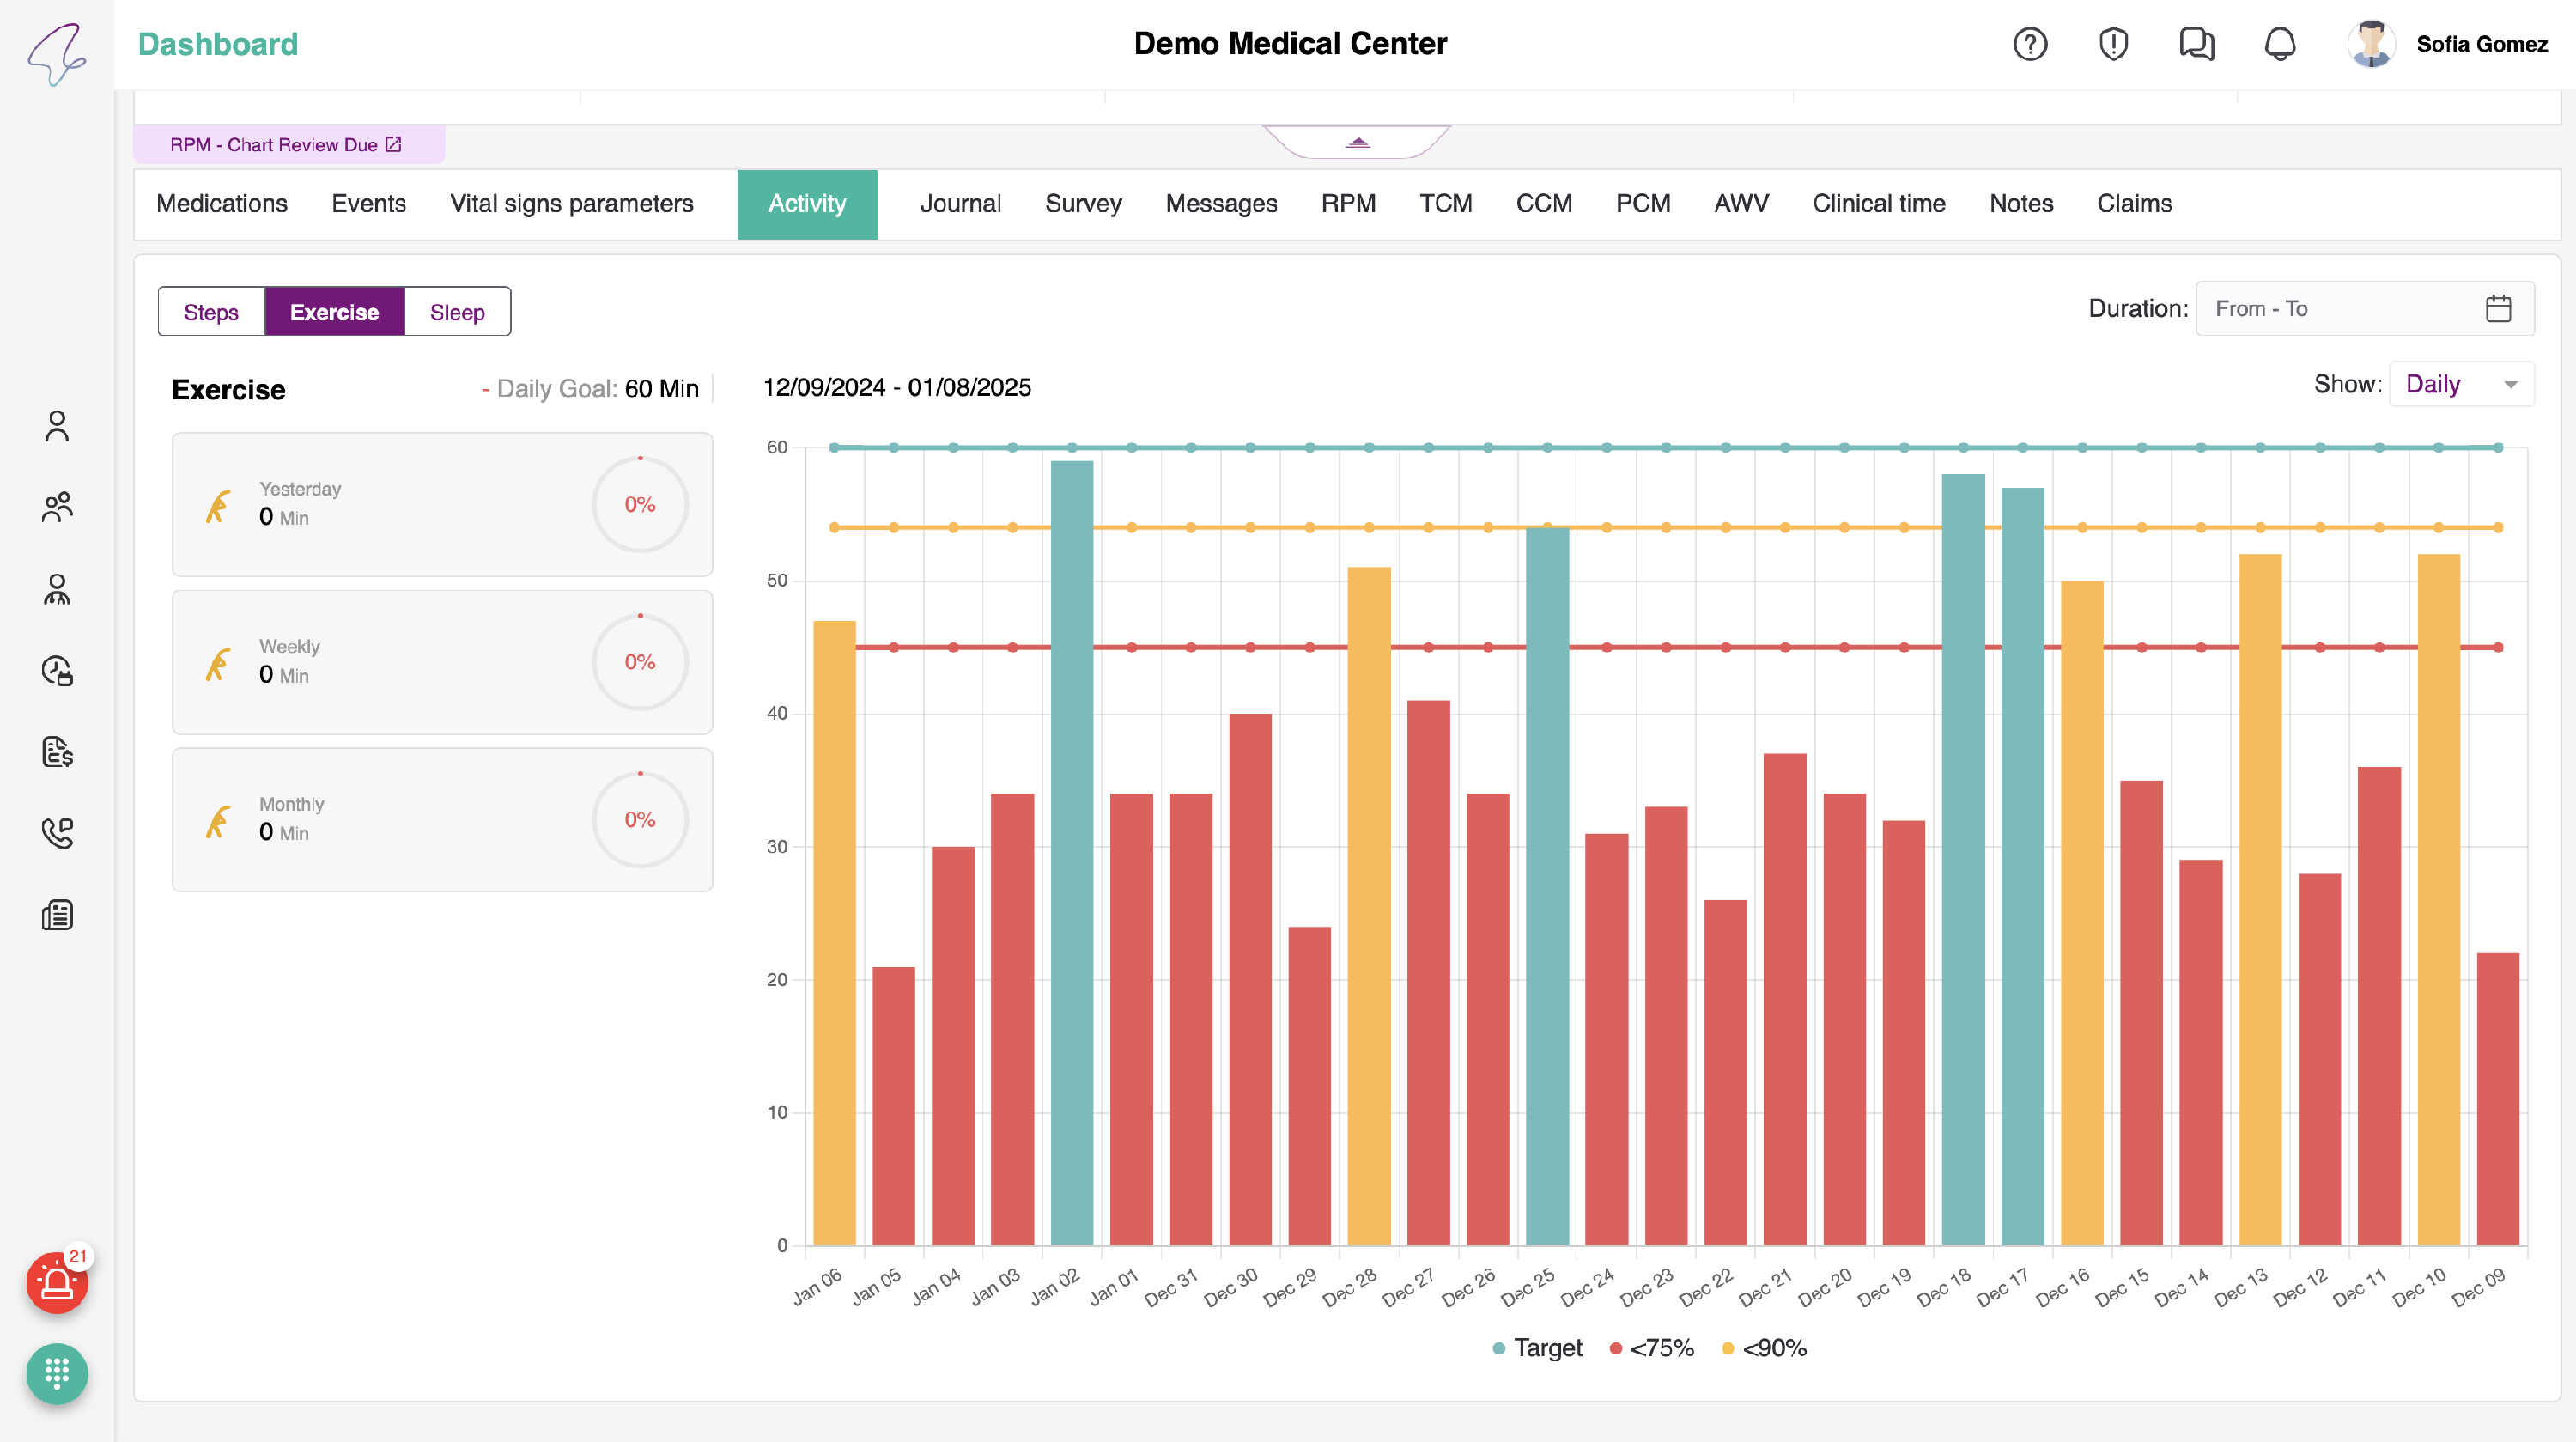The image size is (2576, 1442).
Task: Click the shield alert icon in header
Action: [2113, 44]
